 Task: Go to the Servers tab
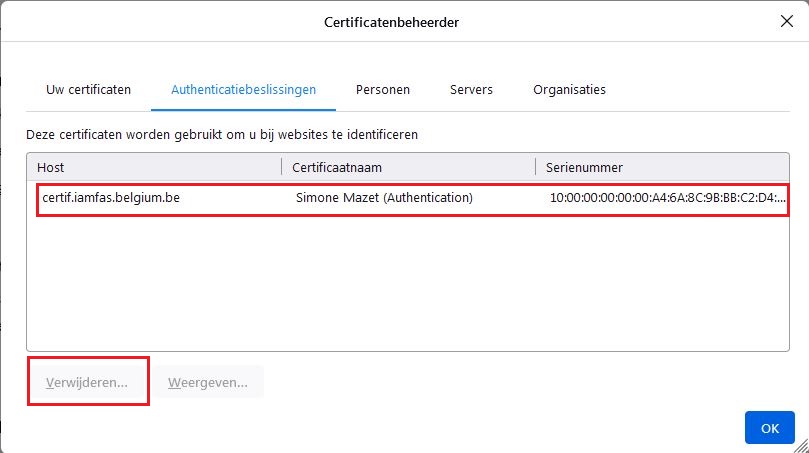[471, 89]
